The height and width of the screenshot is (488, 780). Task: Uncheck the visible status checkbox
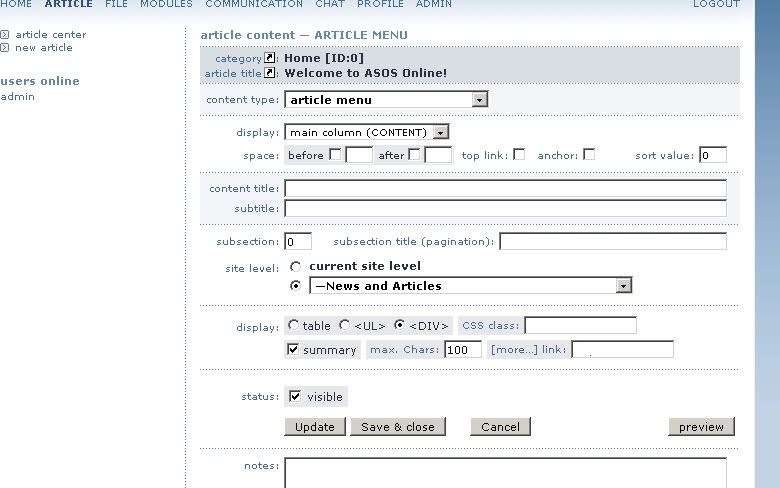tap(295, 396)
